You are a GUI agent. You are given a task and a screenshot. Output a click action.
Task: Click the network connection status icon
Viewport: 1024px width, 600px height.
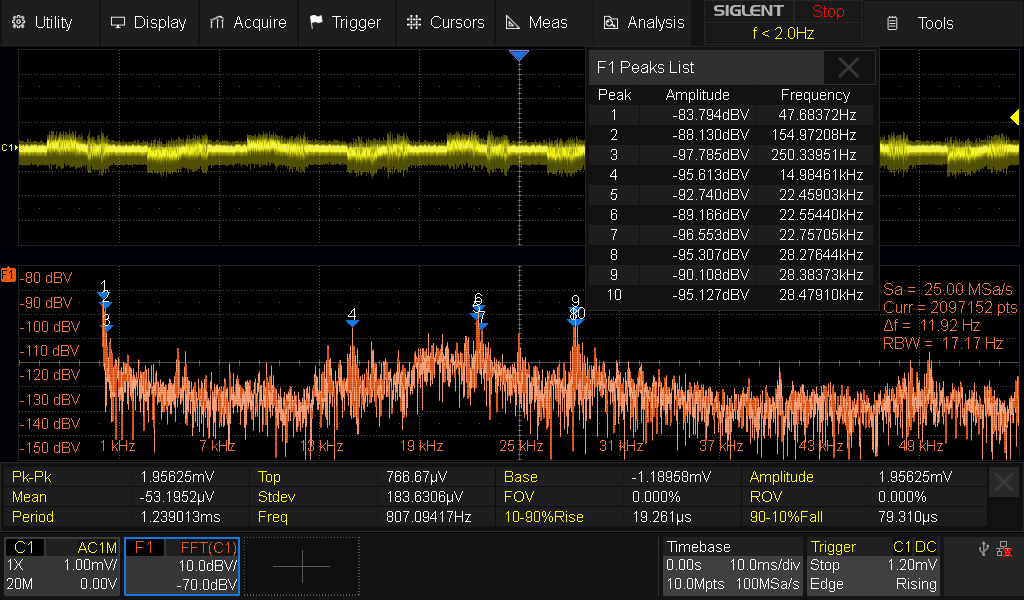pos(1003,548)
